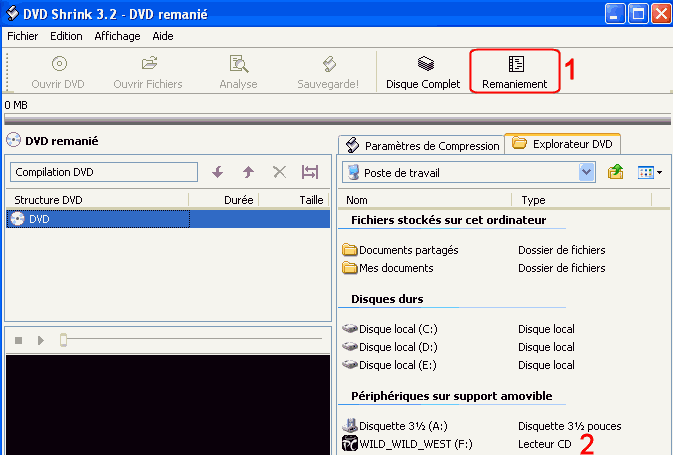
Task: Click the move up arrow icon
Action: pyautogui.click(x=248, y=172)
